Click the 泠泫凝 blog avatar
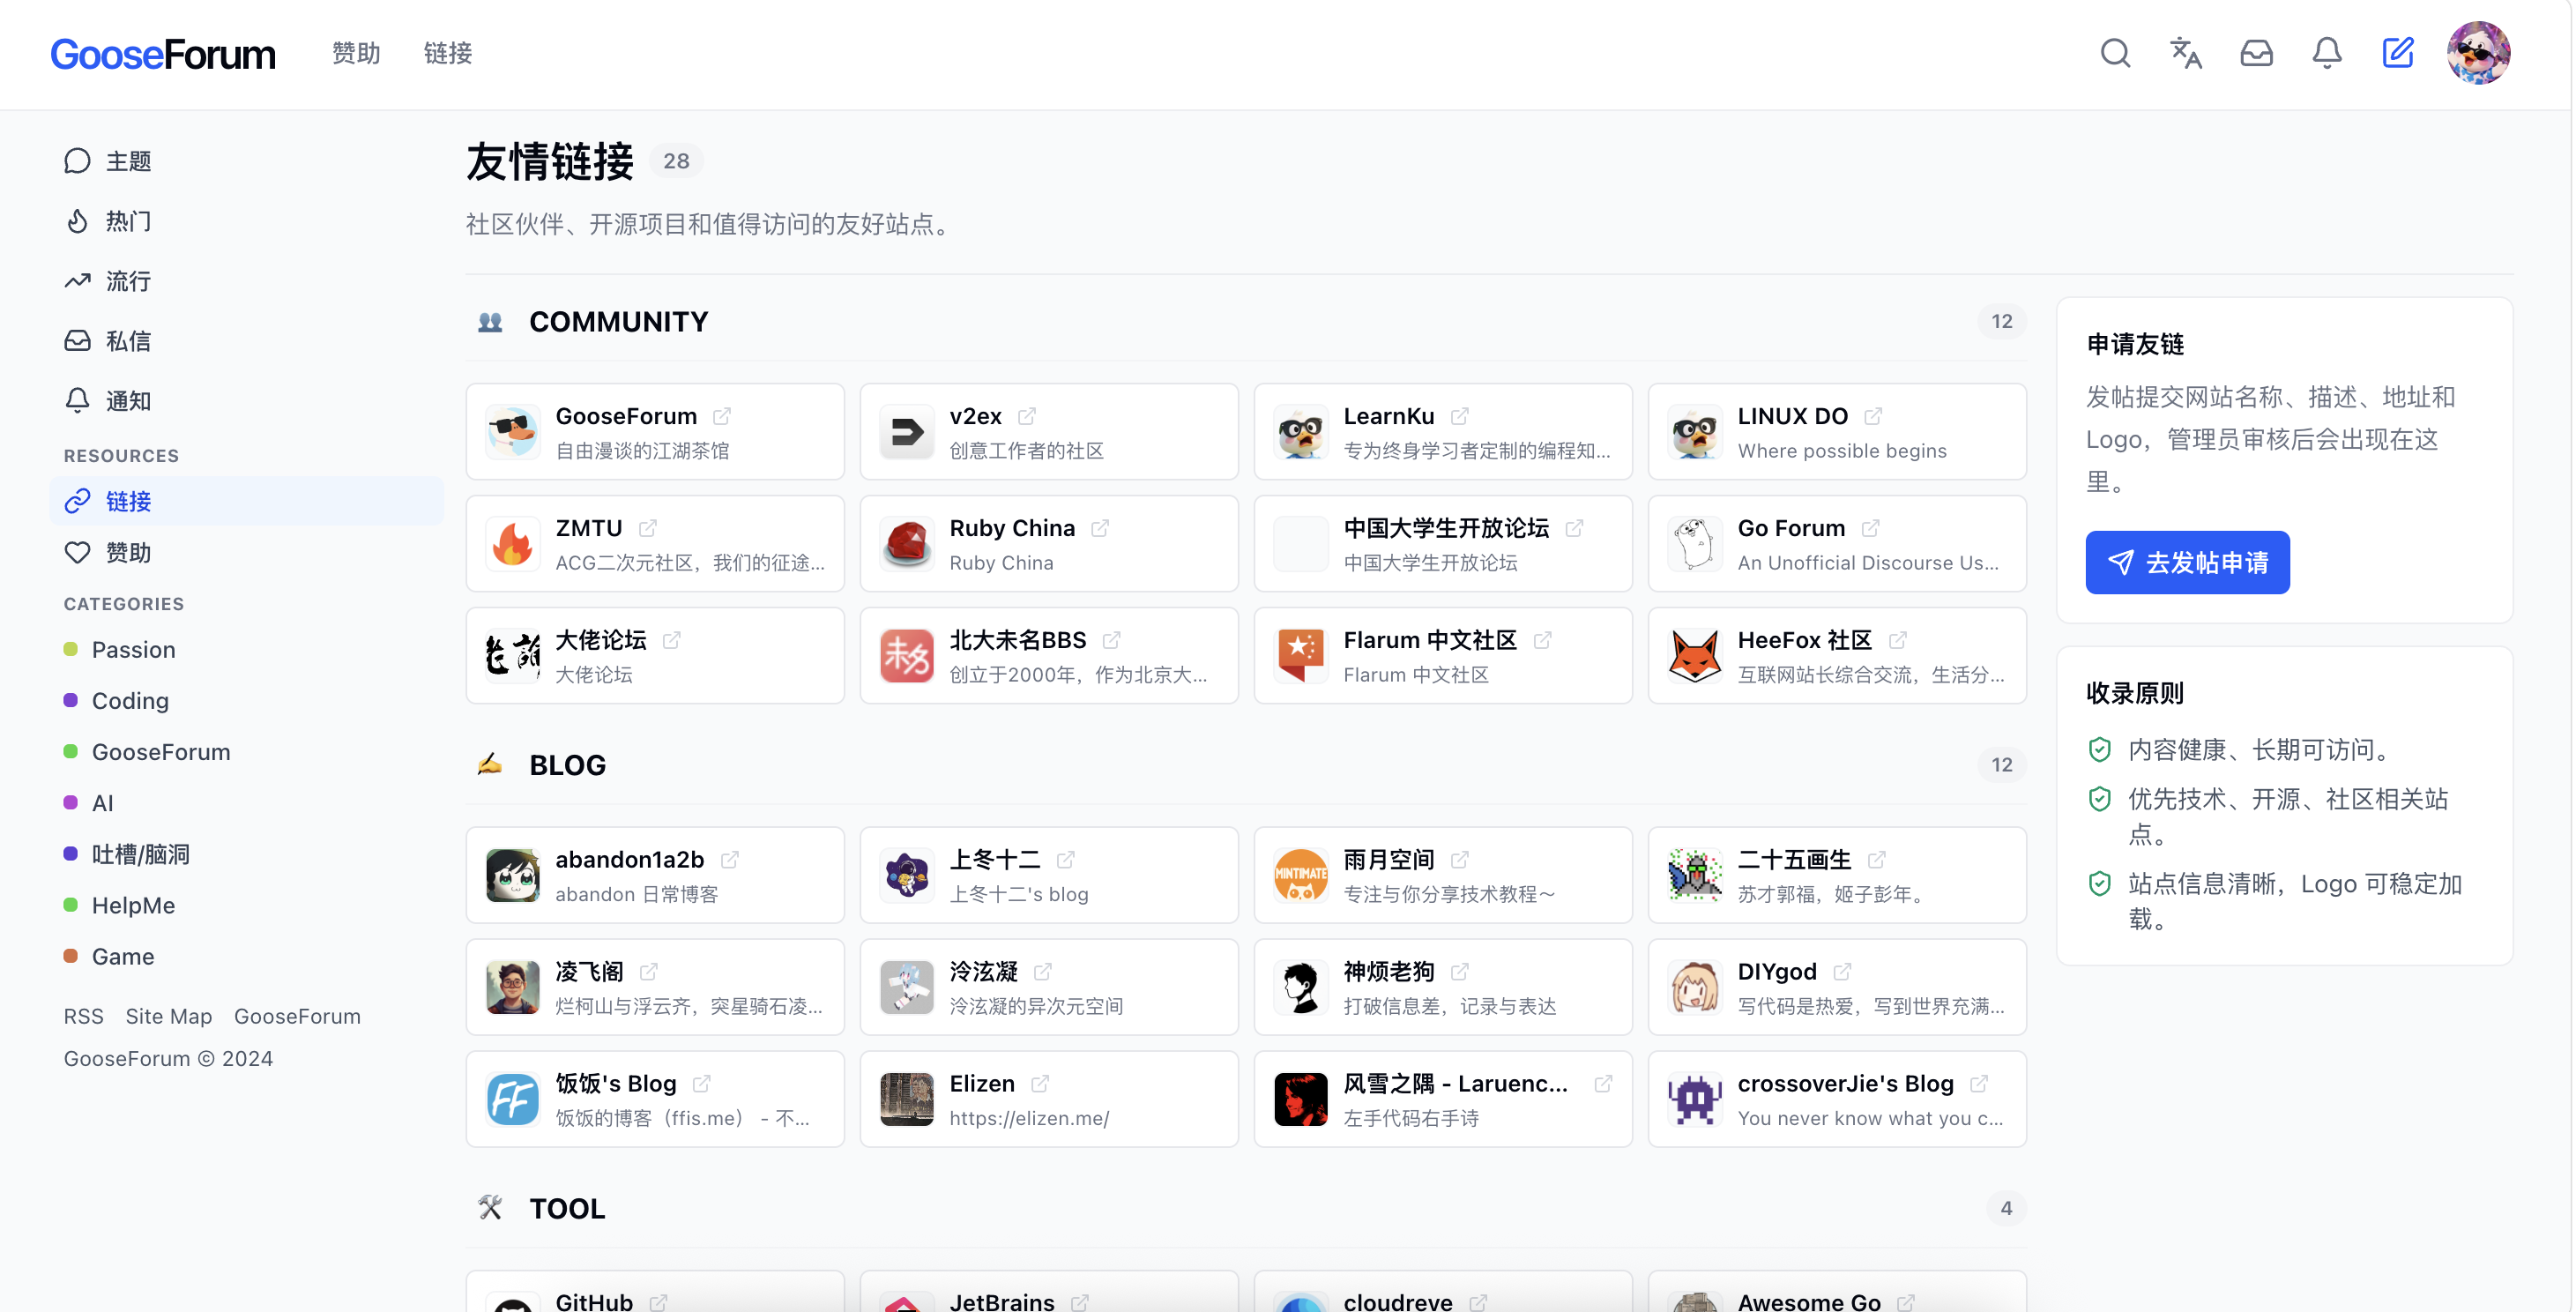This screenshot has height=1312, width=2576. coord(907,987)
